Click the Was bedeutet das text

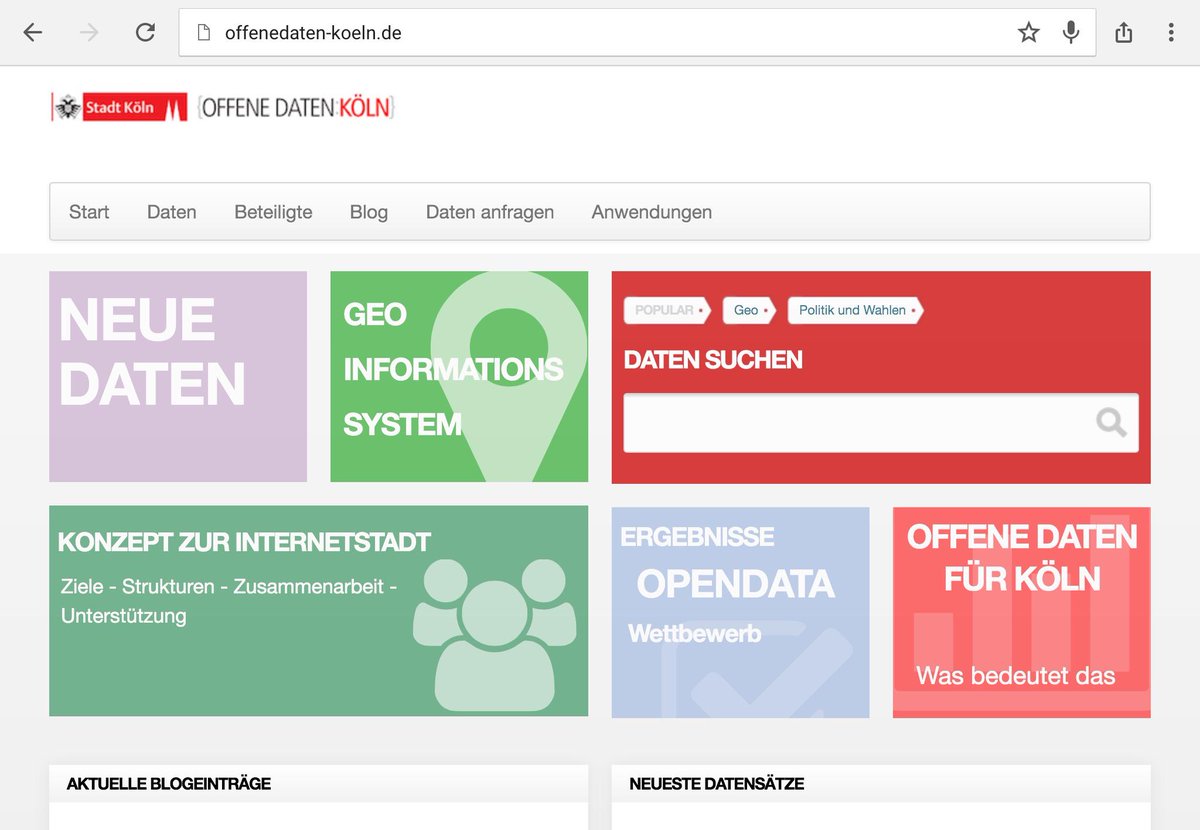click(1015, 676)
